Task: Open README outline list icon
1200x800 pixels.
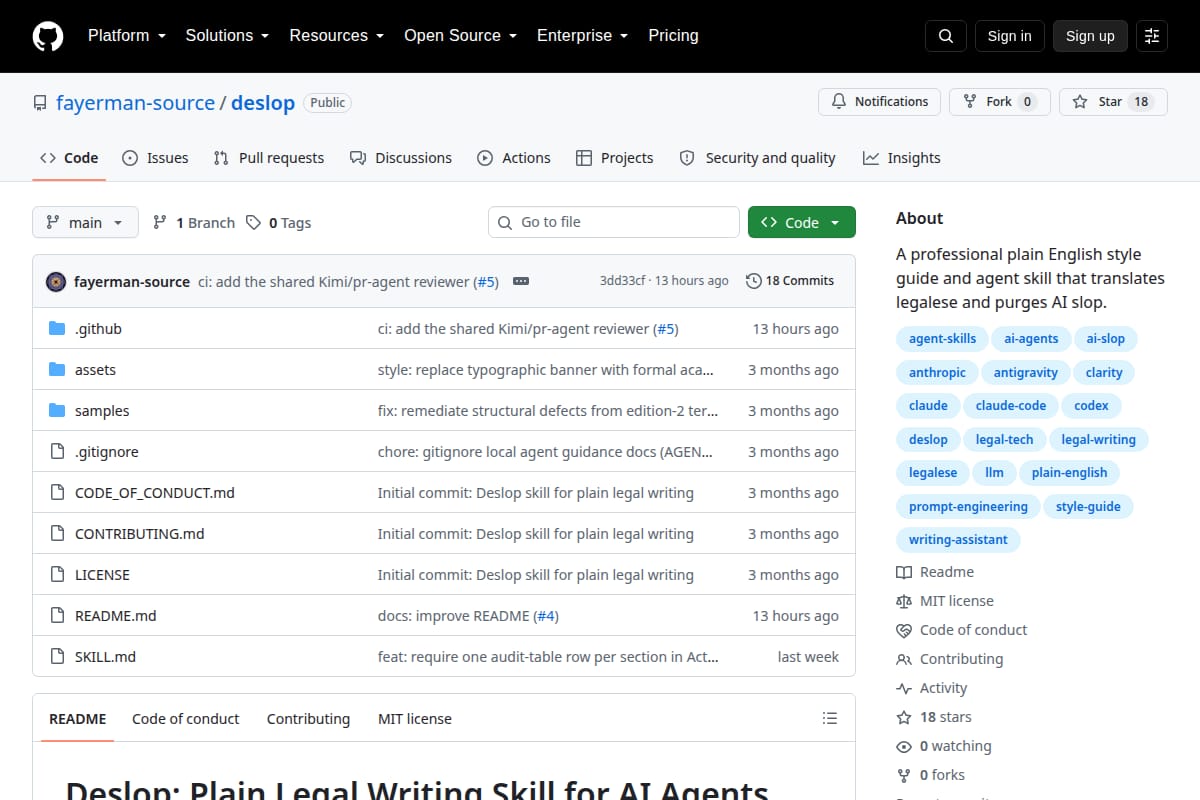Action: coord(829,718)
